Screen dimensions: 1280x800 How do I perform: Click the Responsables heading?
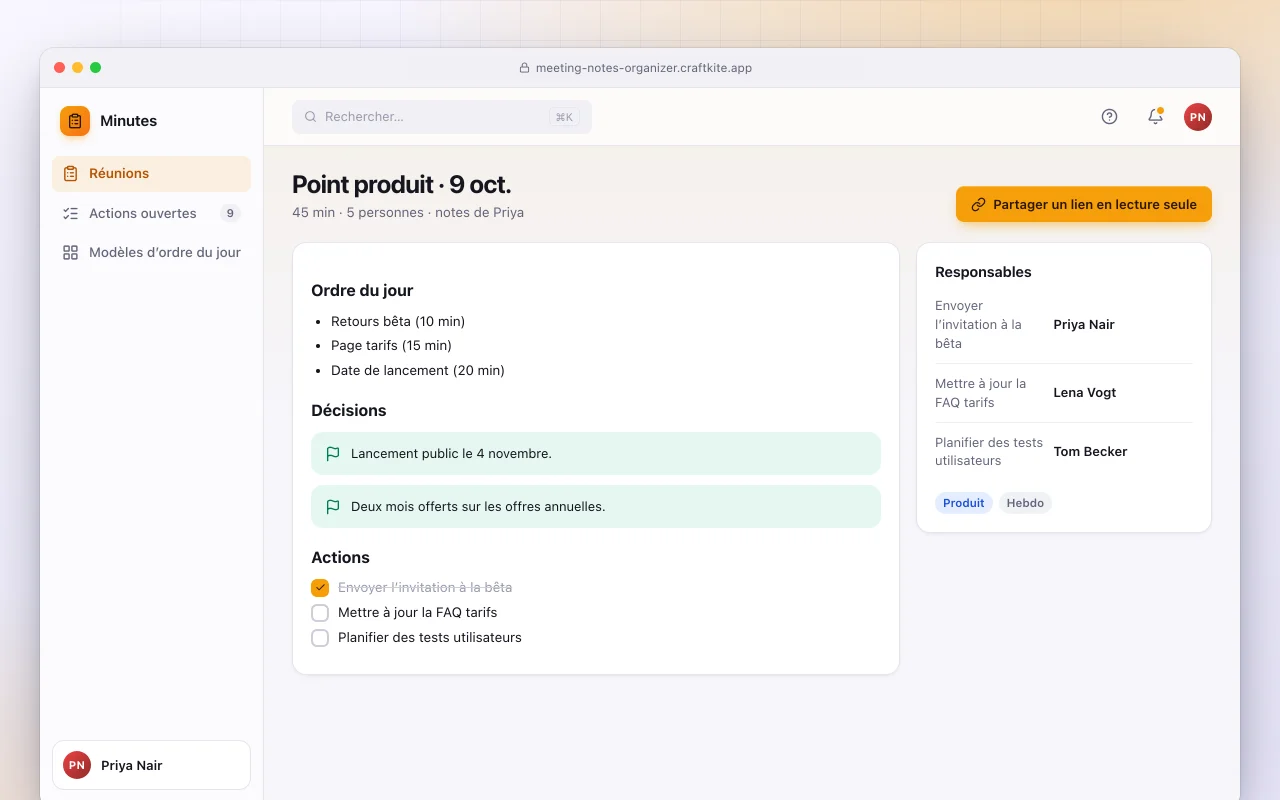[x=983, y=272]
